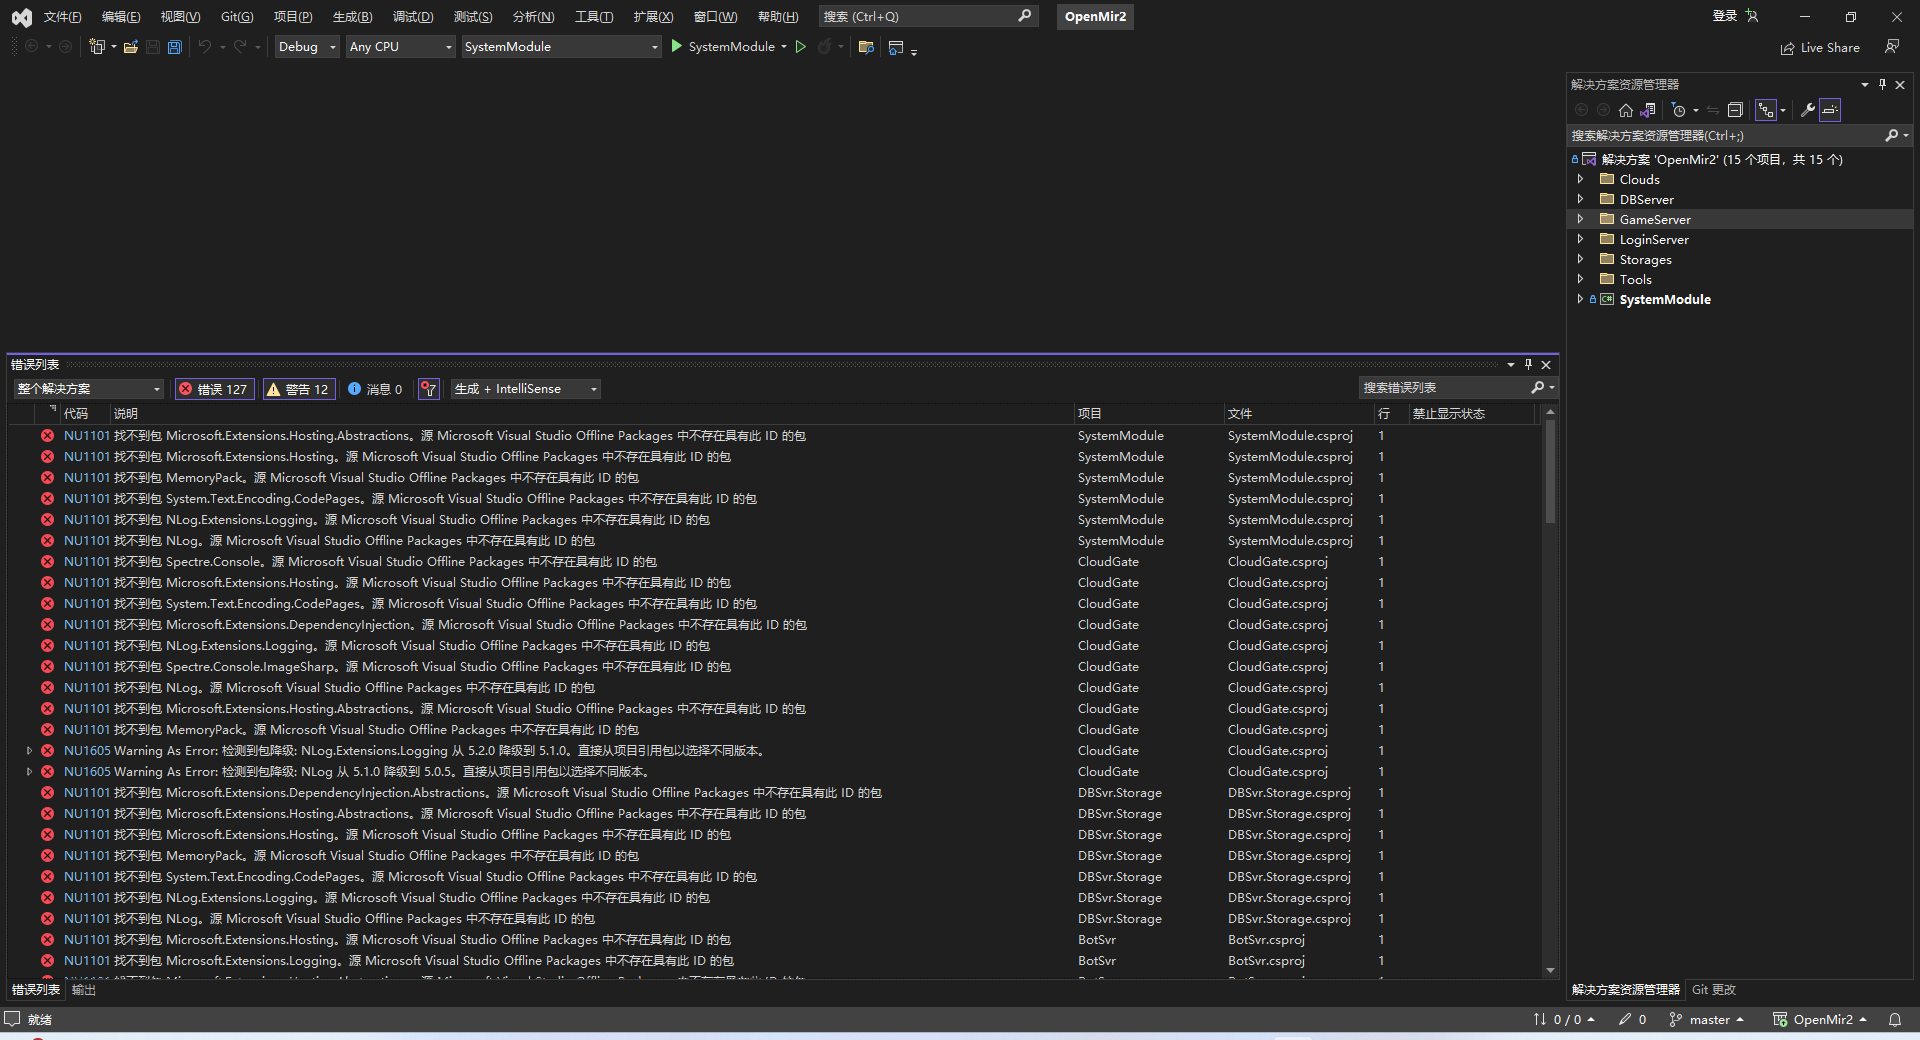Image resolution: width=1920 pixels, height=1040 pixels.
Task: Switch between solutions and folder views icon
Action: point(1647,110)
